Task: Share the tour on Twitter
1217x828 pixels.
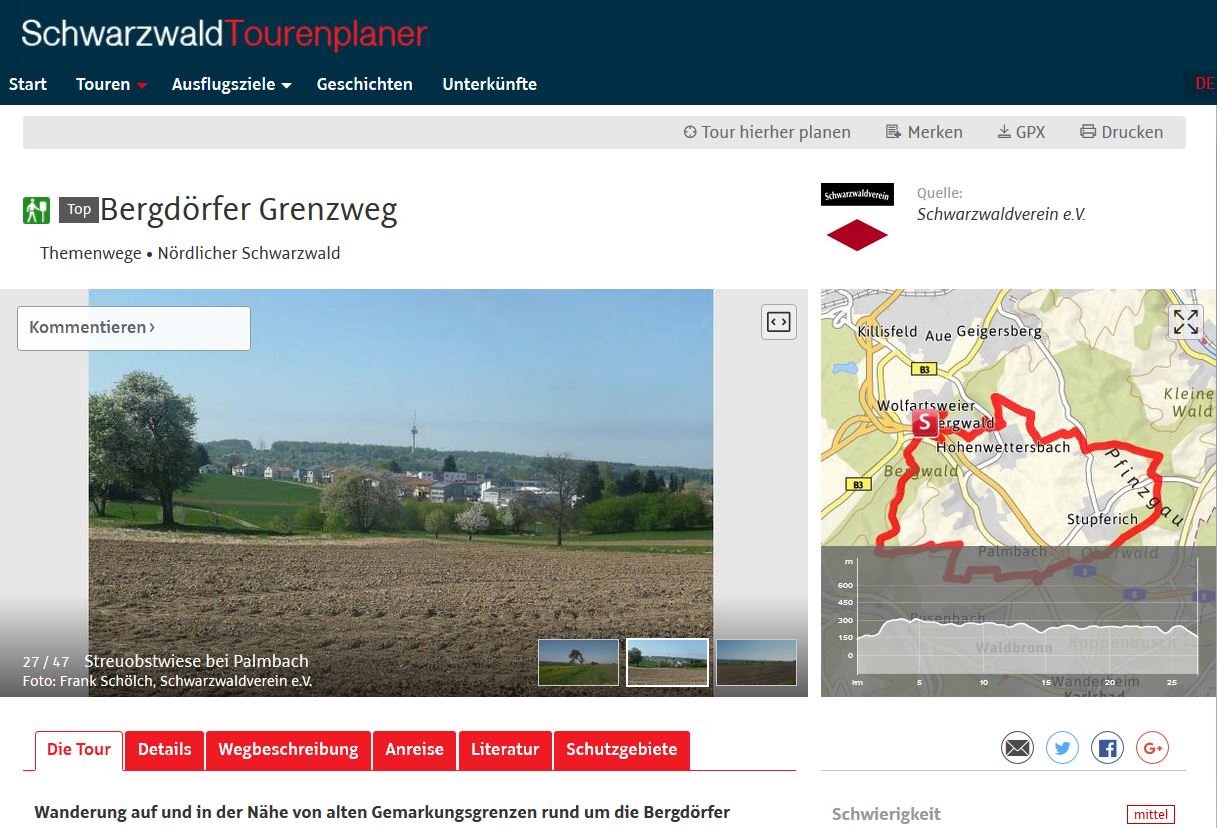Action: (x=1062, y=748)
